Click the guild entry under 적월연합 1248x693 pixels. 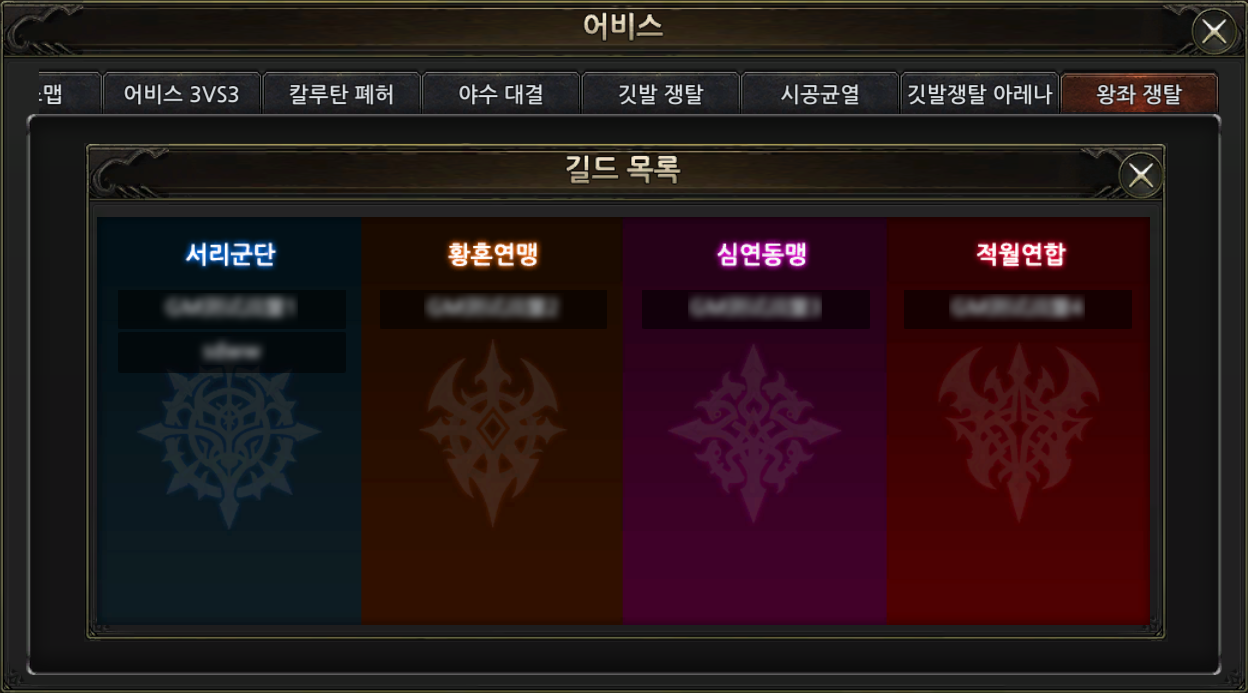point(1018,309)
